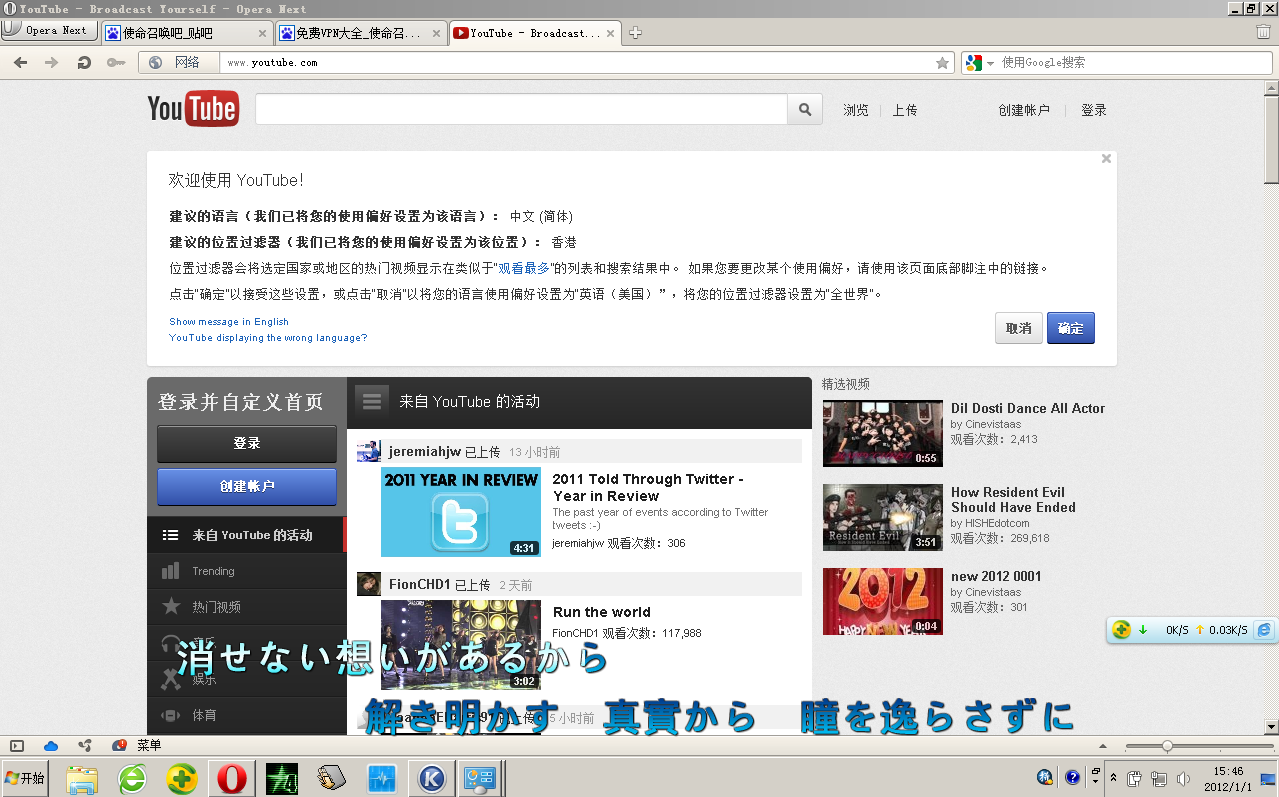Open the 体育 sports section
The height and width of the screenshot is (797, 1279).
pos(203,715)
